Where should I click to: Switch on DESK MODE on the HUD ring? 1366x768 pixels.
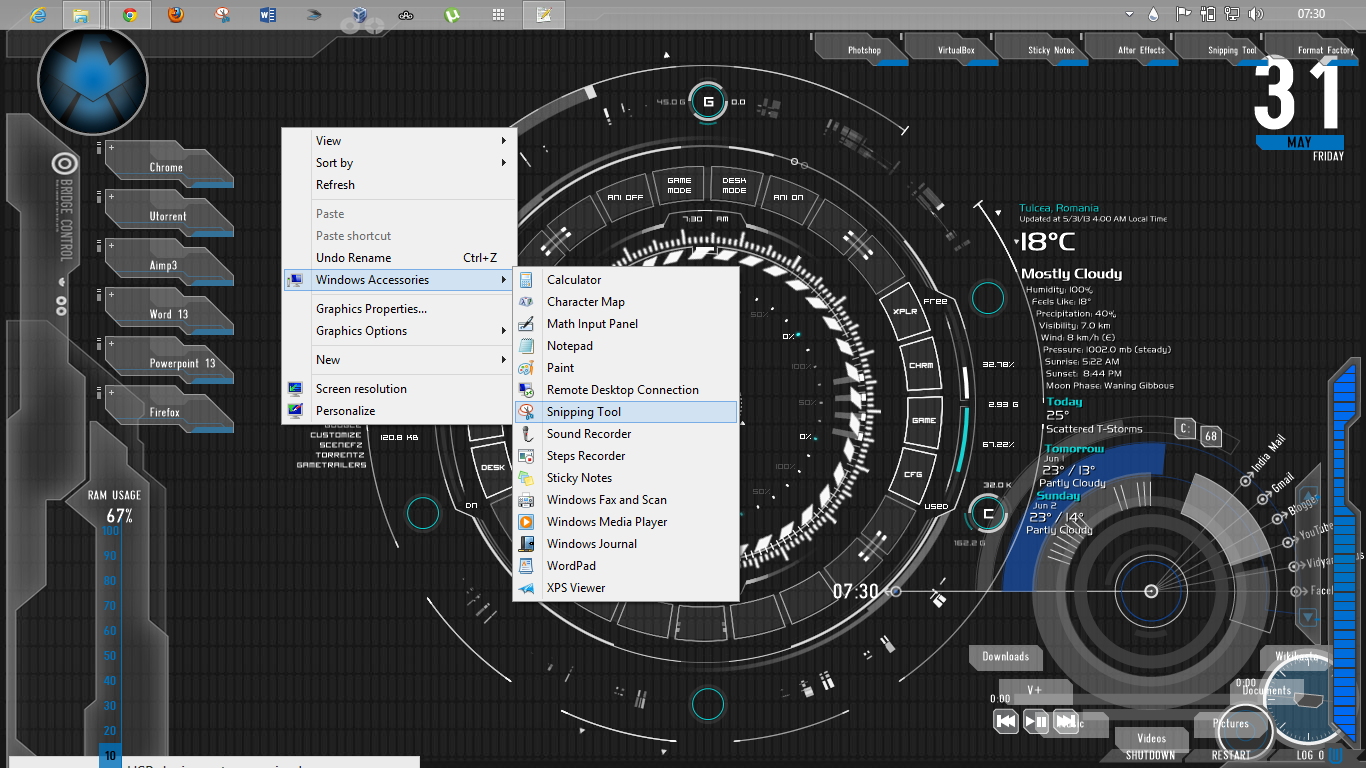point(734,186)
